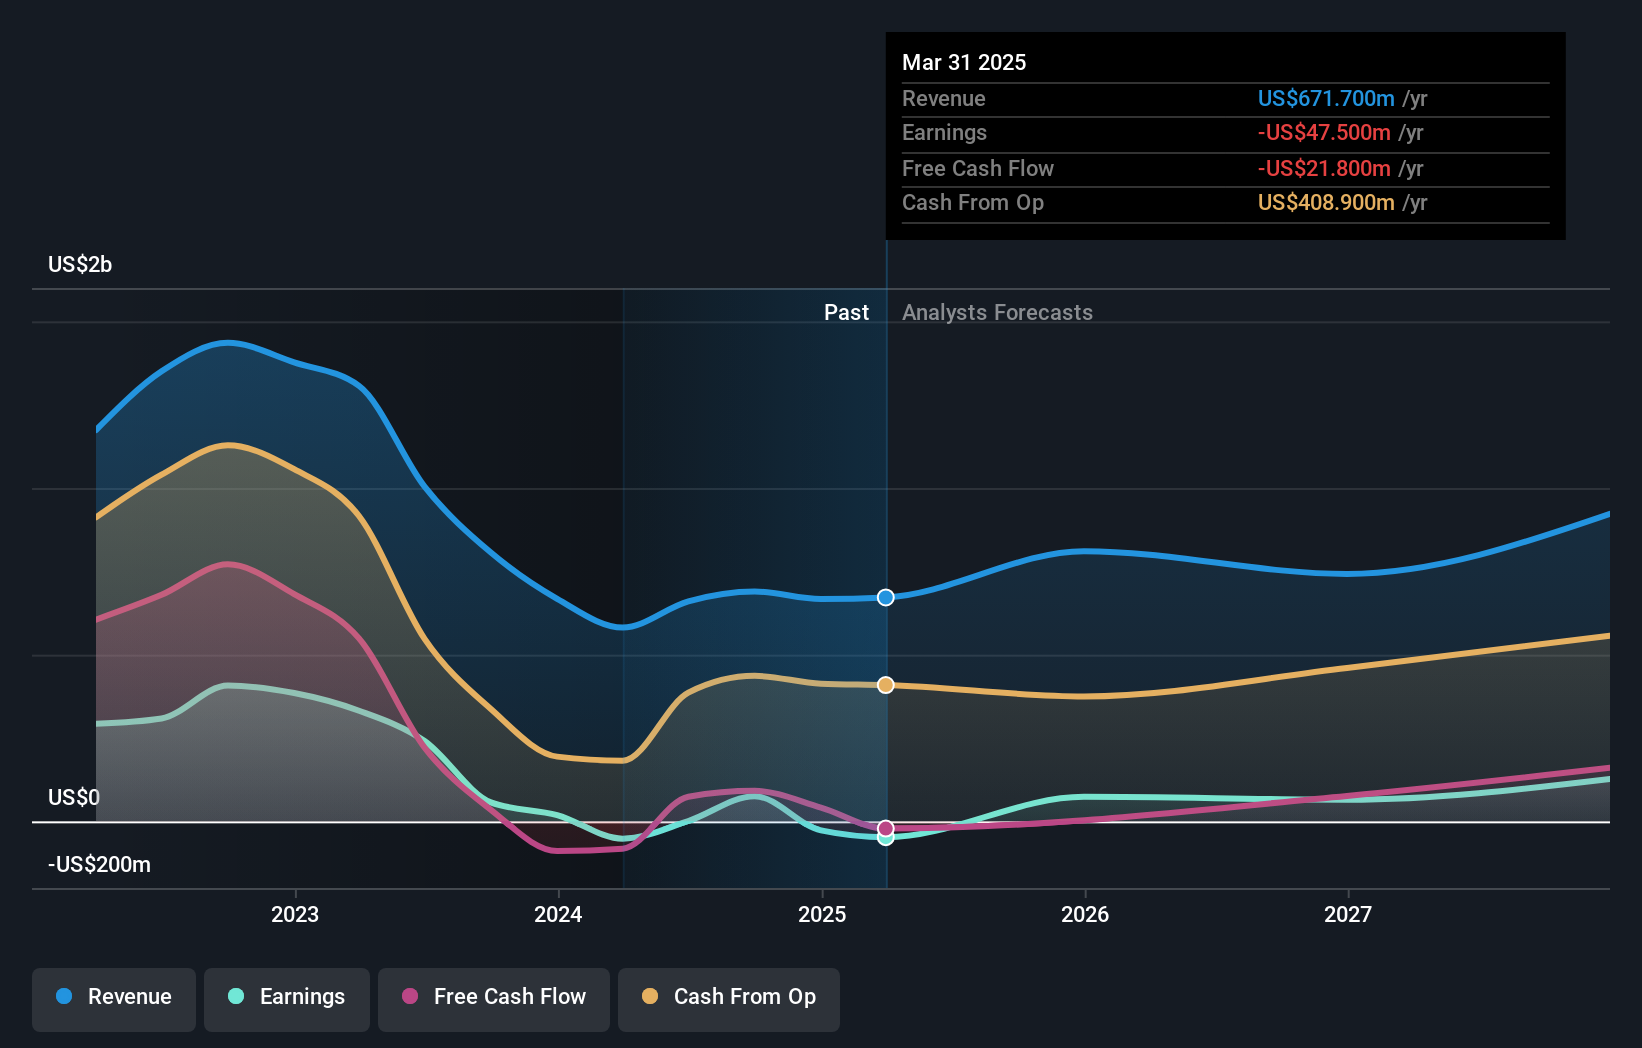Image resolution: width=1642 pixels, height=1048 pixels.
Task: Select the pink Free Cash Flow marker
Action: [884, 828]
